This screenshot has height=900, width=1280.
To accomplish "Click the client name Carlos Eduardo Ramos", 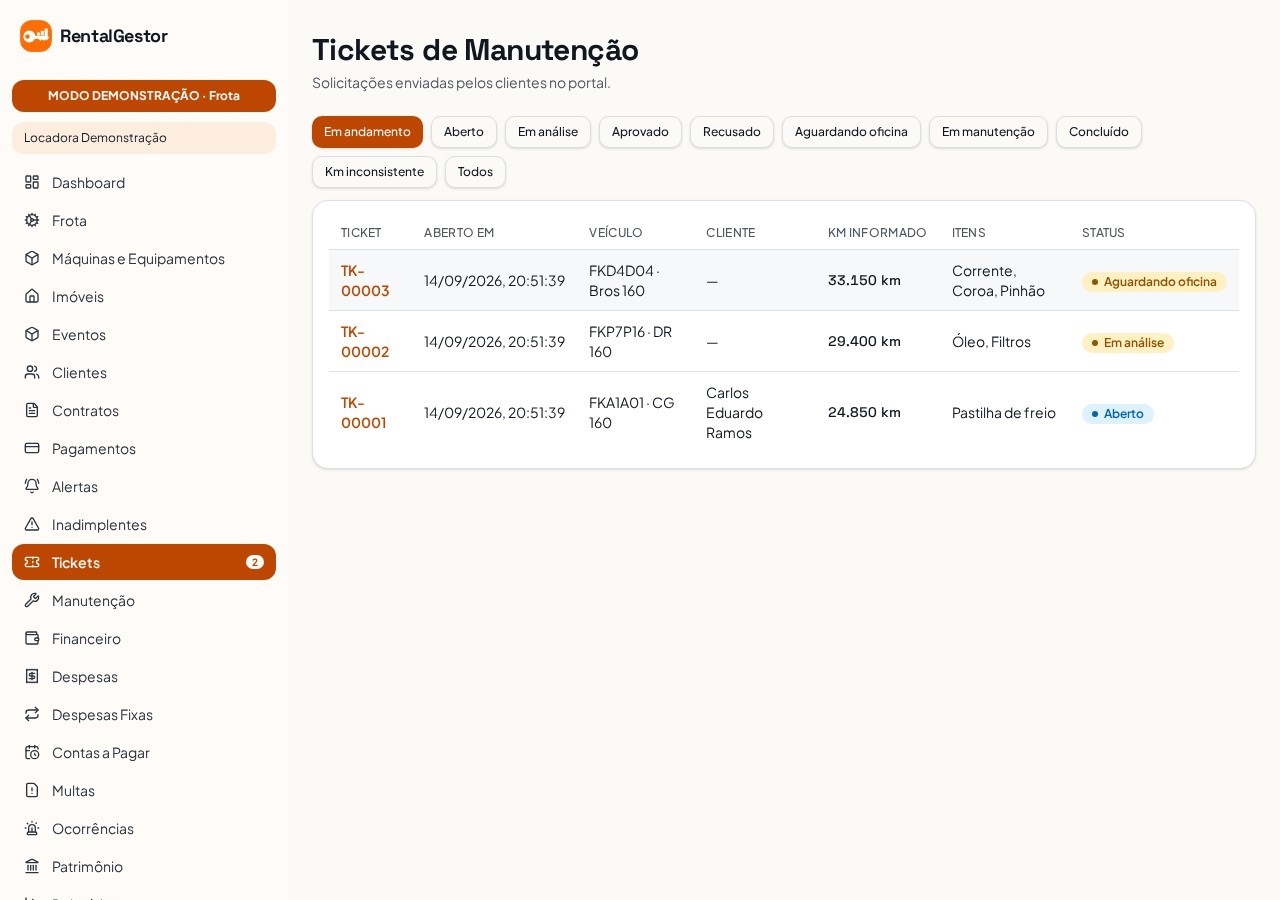I will point(734,412).
